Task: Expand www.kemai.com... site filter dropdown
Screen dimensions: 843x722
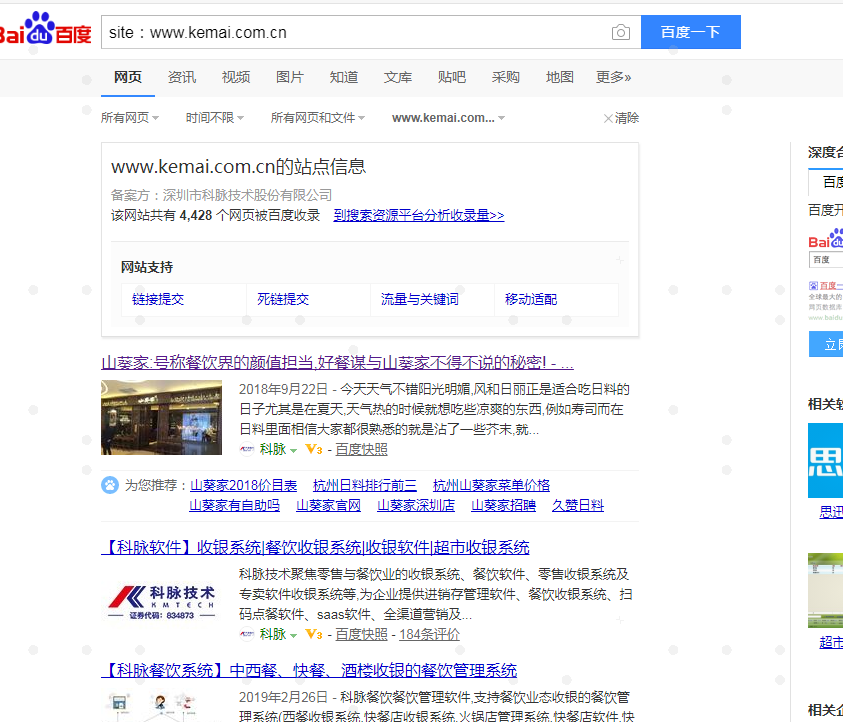Action: 448,118
